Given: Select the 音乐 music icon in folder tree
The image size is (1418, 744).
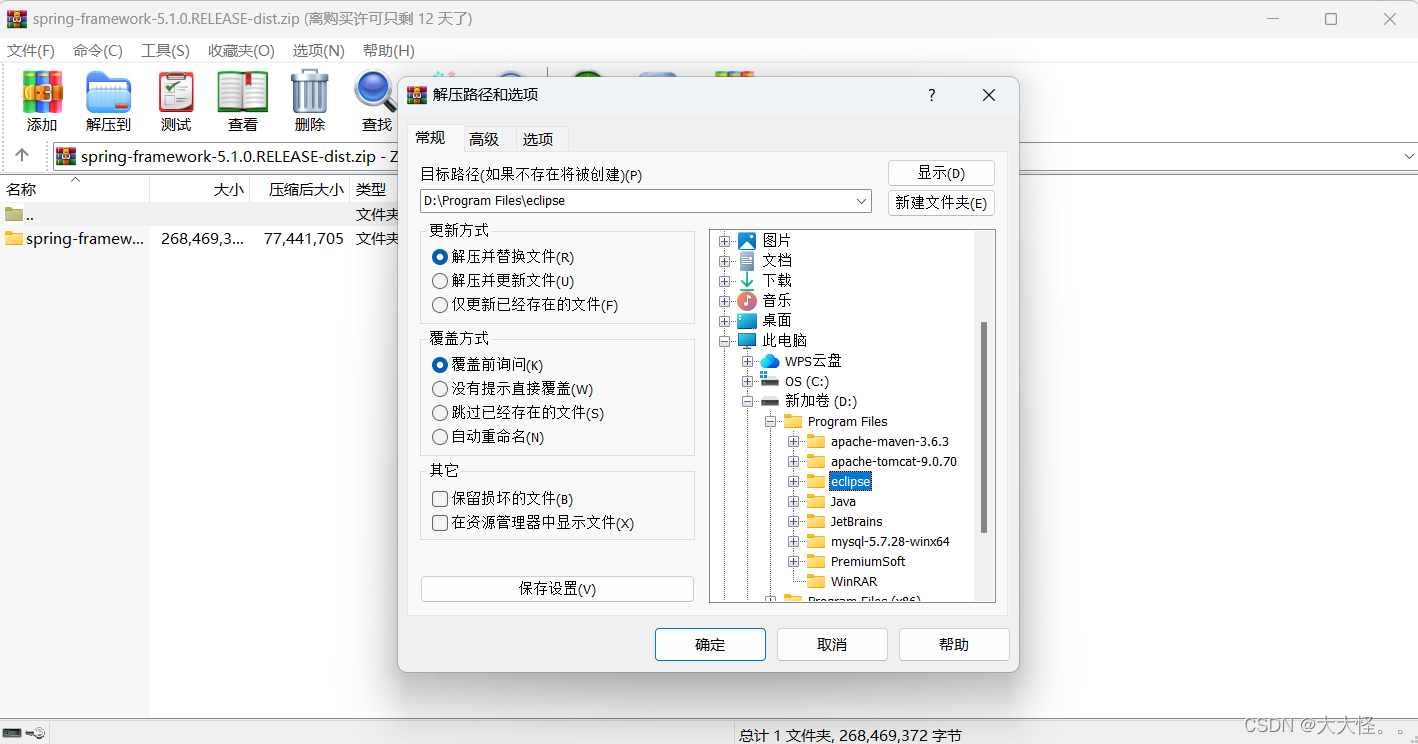Looking at the screenshot, I should (747, 300).
